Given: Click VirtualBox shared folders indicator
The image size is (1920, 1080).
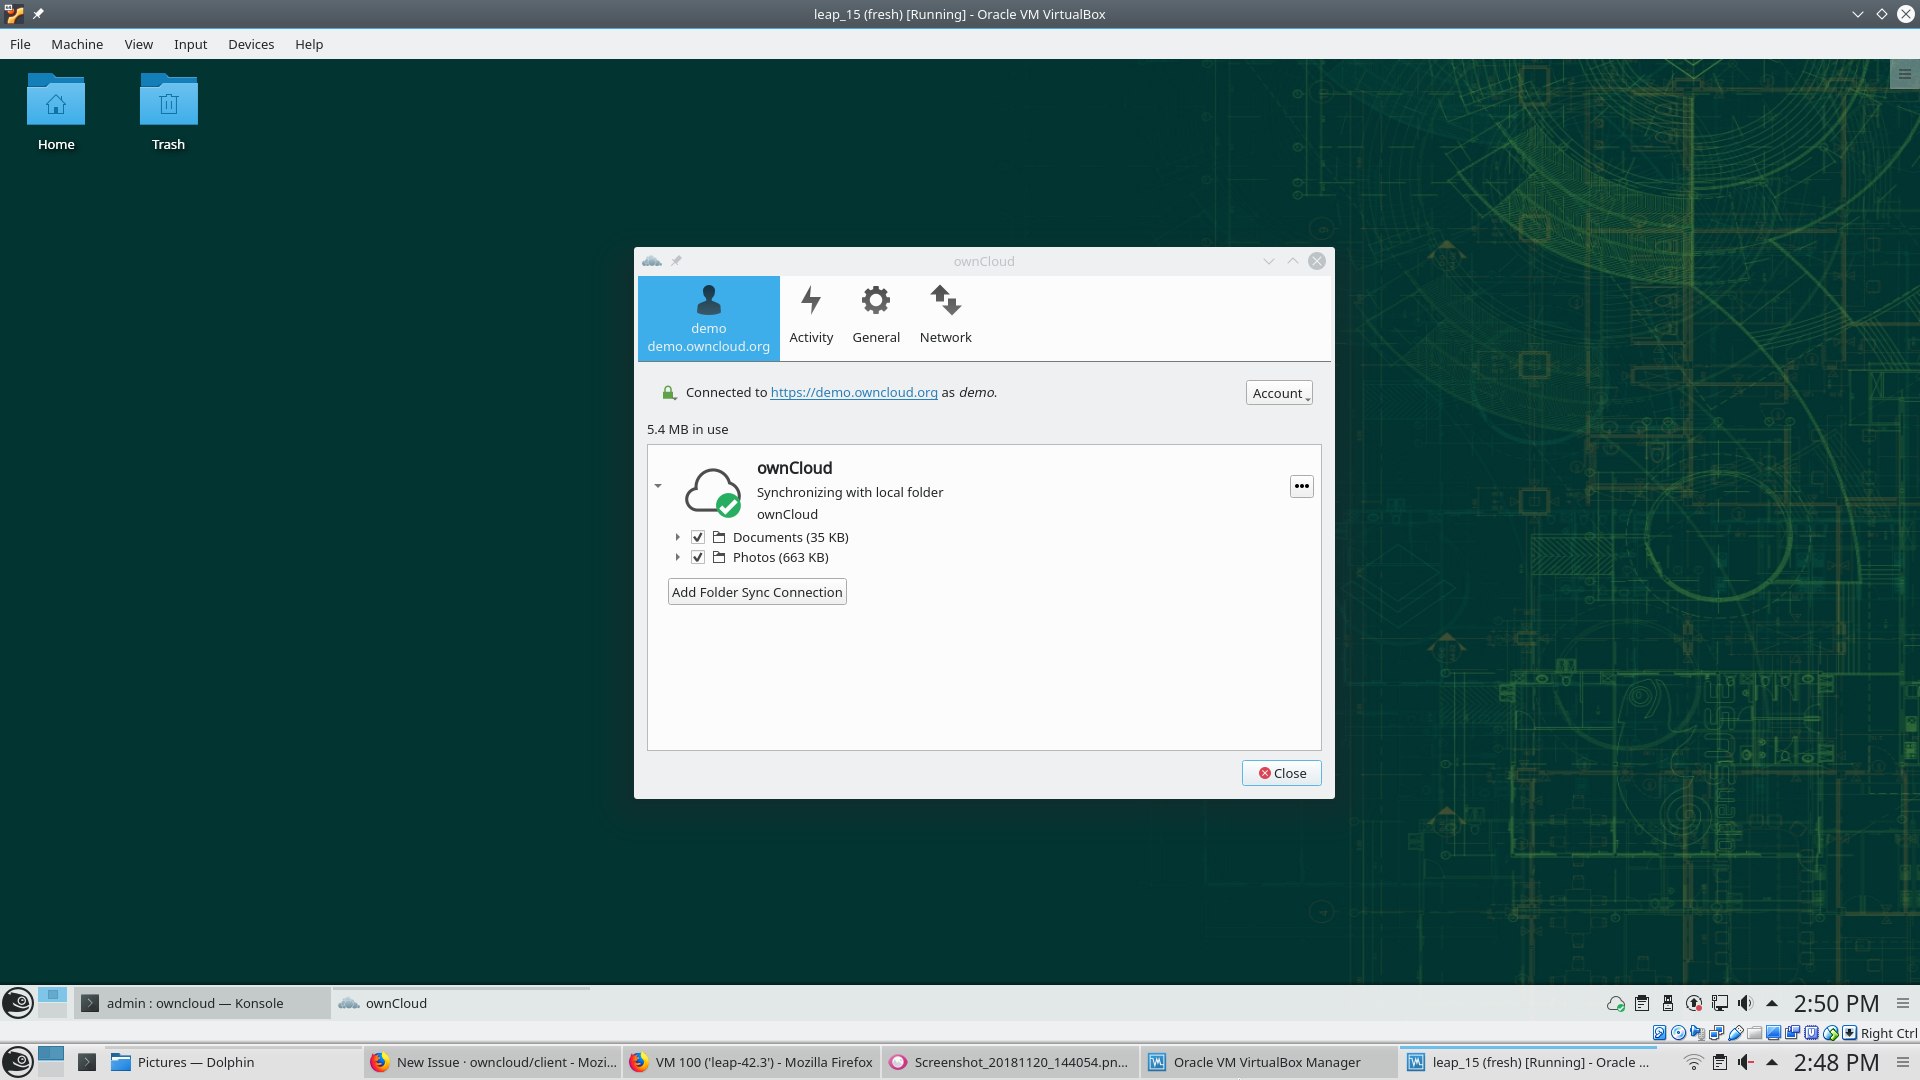Looking at the screenshot, I should point(1754,1034).
